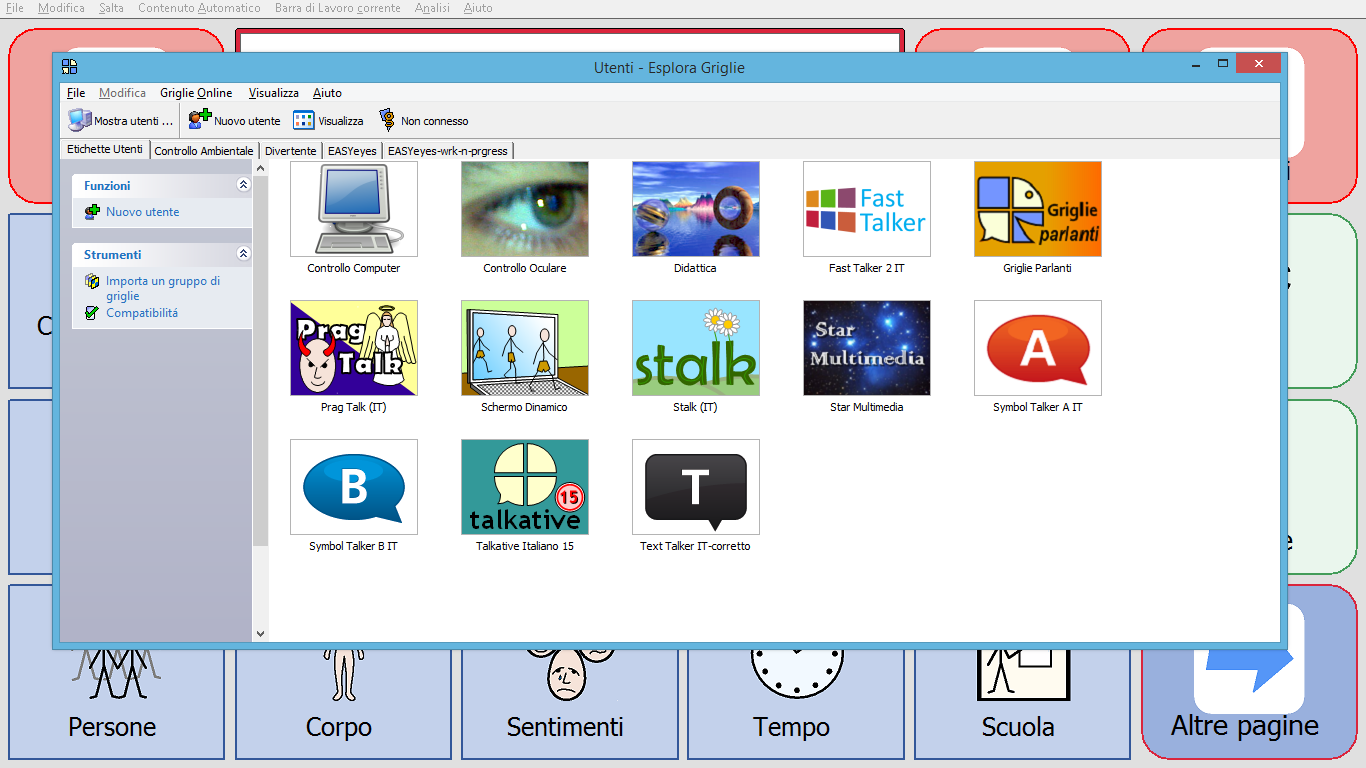The width and height of the screenshot is (1366, 768).
Task: Select the Griglie Parlanti icon
Action: (1038, 209)
